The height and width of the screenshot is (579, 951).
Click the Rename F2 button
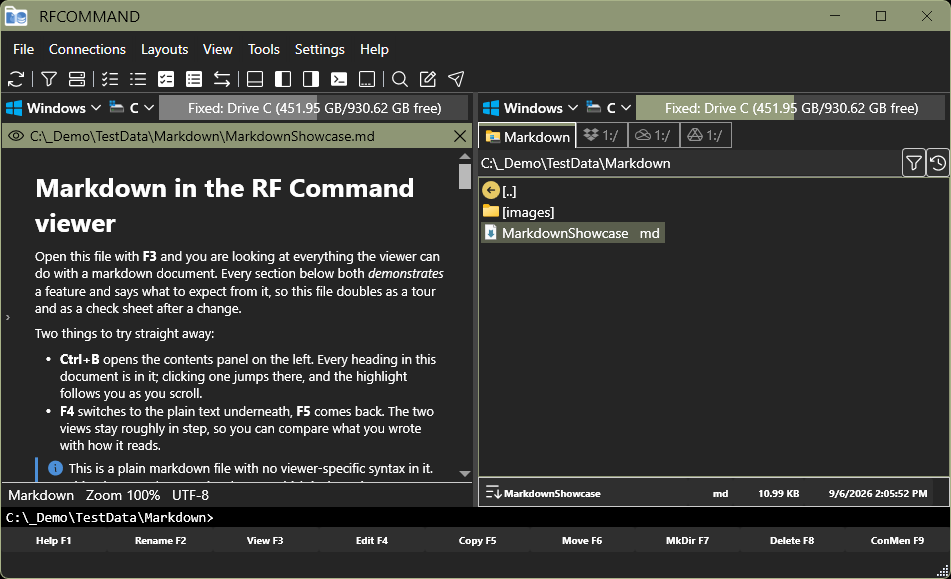click(160, 540)
